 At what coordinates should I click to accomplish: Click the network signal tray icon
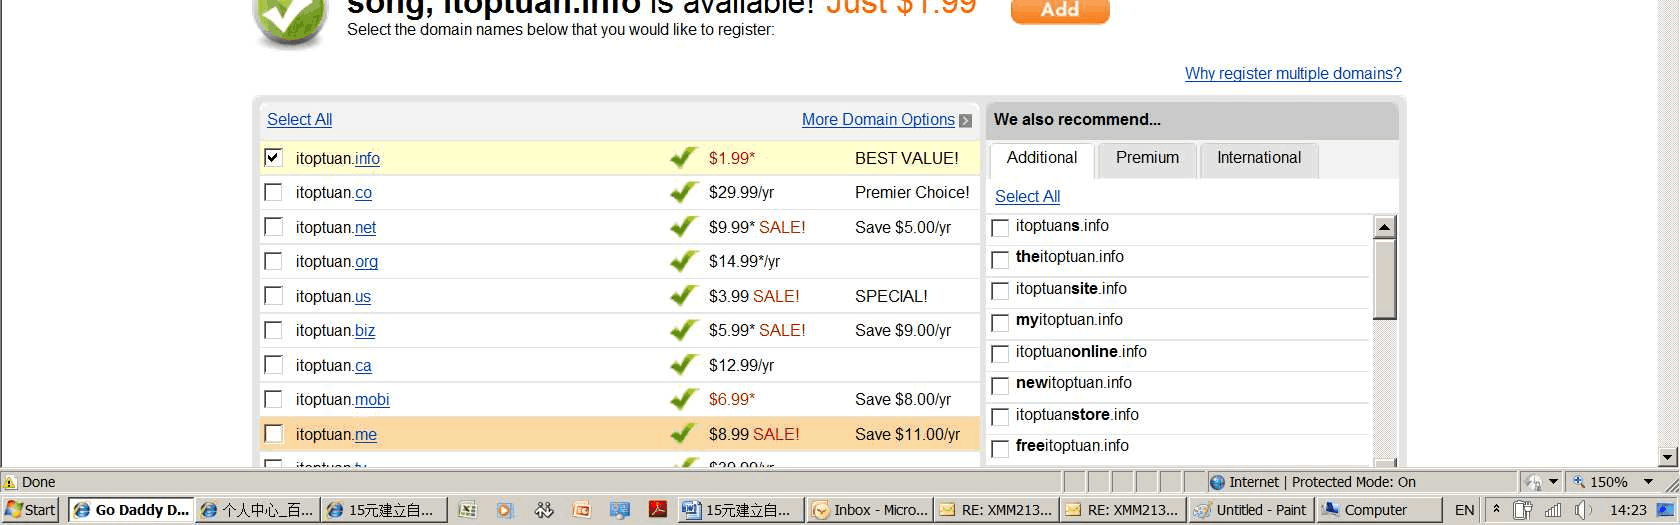tap(1552, 510)
